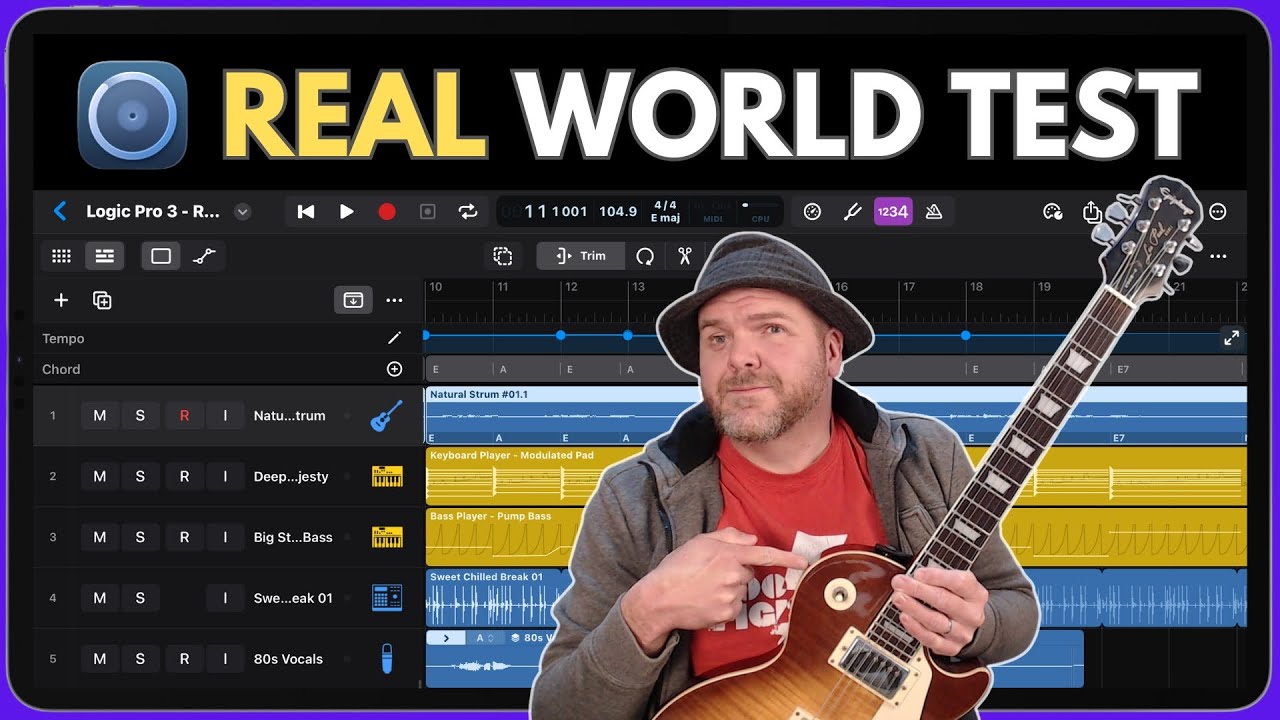Screen dimensions: 1280x720
Task: Add a new track with the plus icon
Action: (x=61, y=300)
